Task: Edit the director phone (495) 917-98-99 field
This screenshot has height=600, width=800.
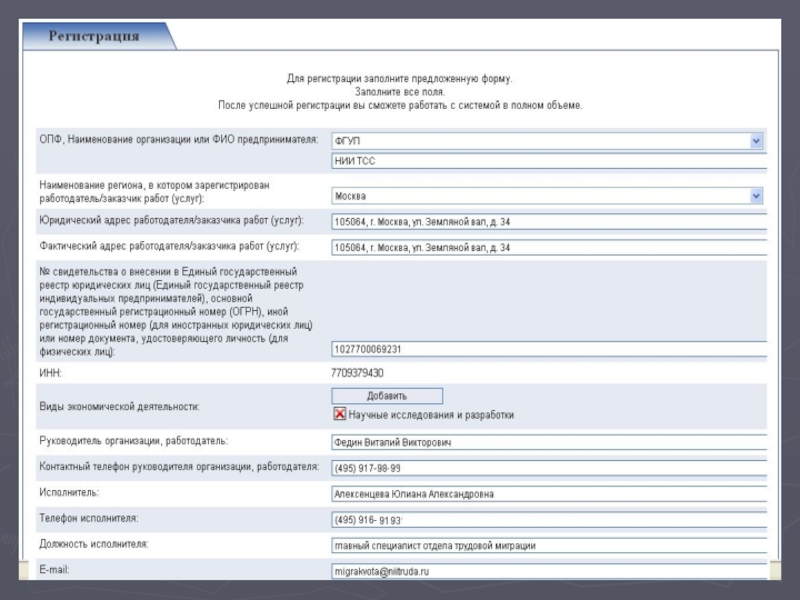Action: pos(549,468)
